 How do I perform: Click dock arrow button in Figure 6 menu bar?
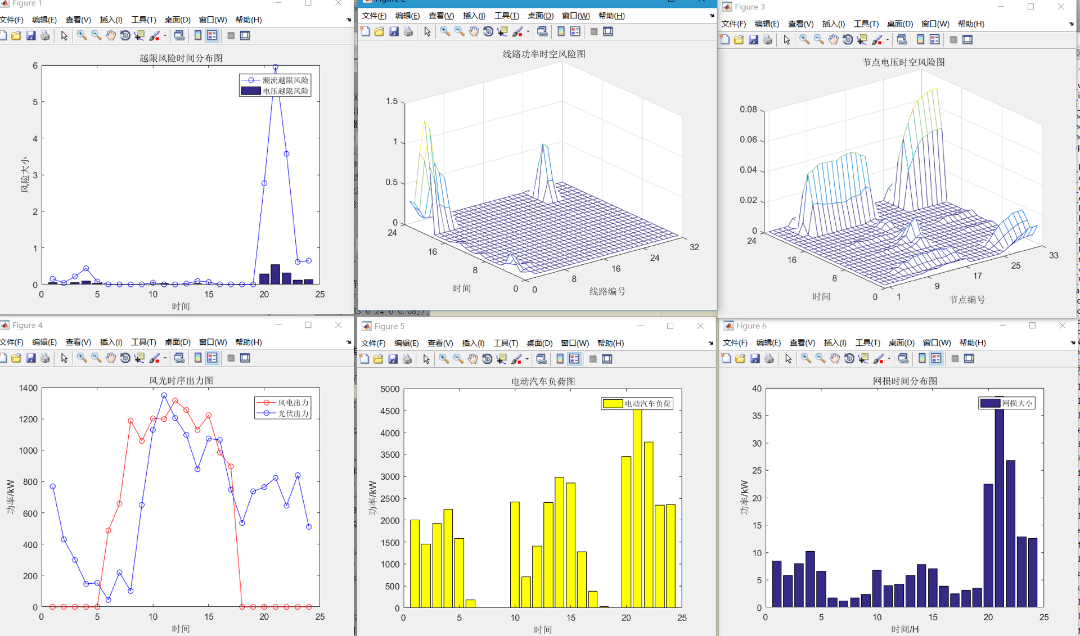coord(1074,343)
